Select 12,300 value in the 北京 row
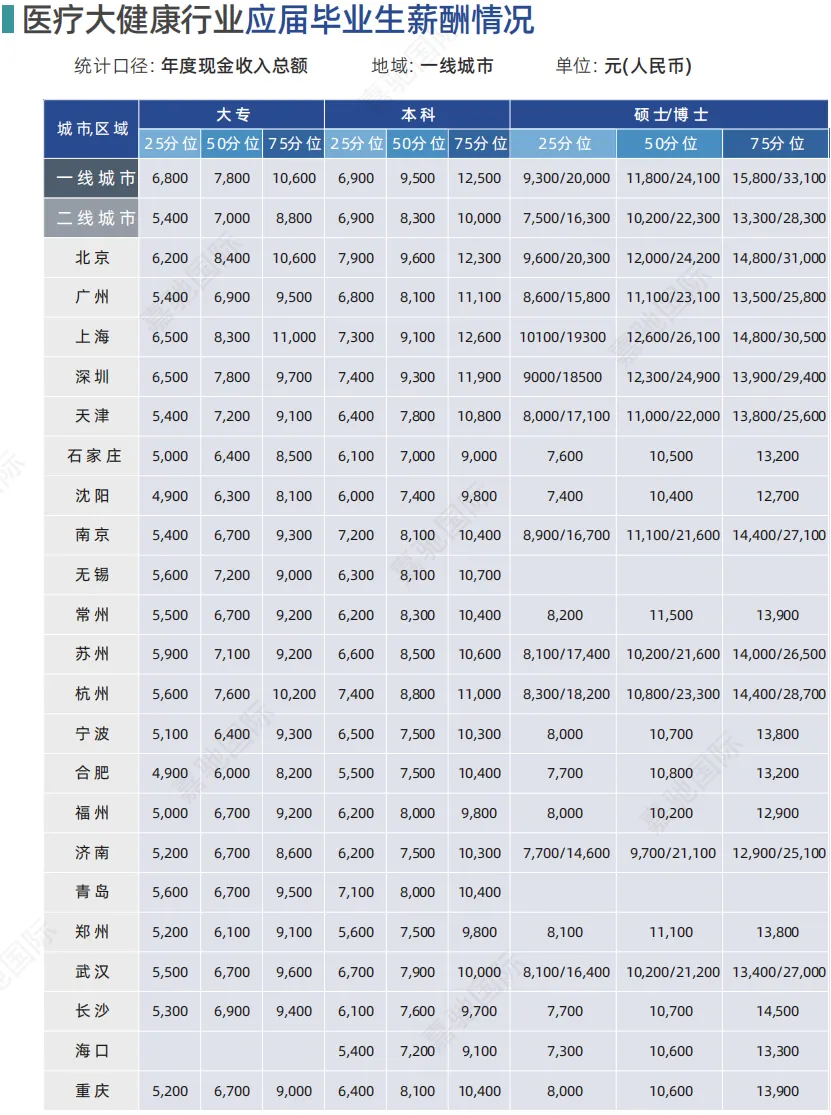 (x=479, y=258)
